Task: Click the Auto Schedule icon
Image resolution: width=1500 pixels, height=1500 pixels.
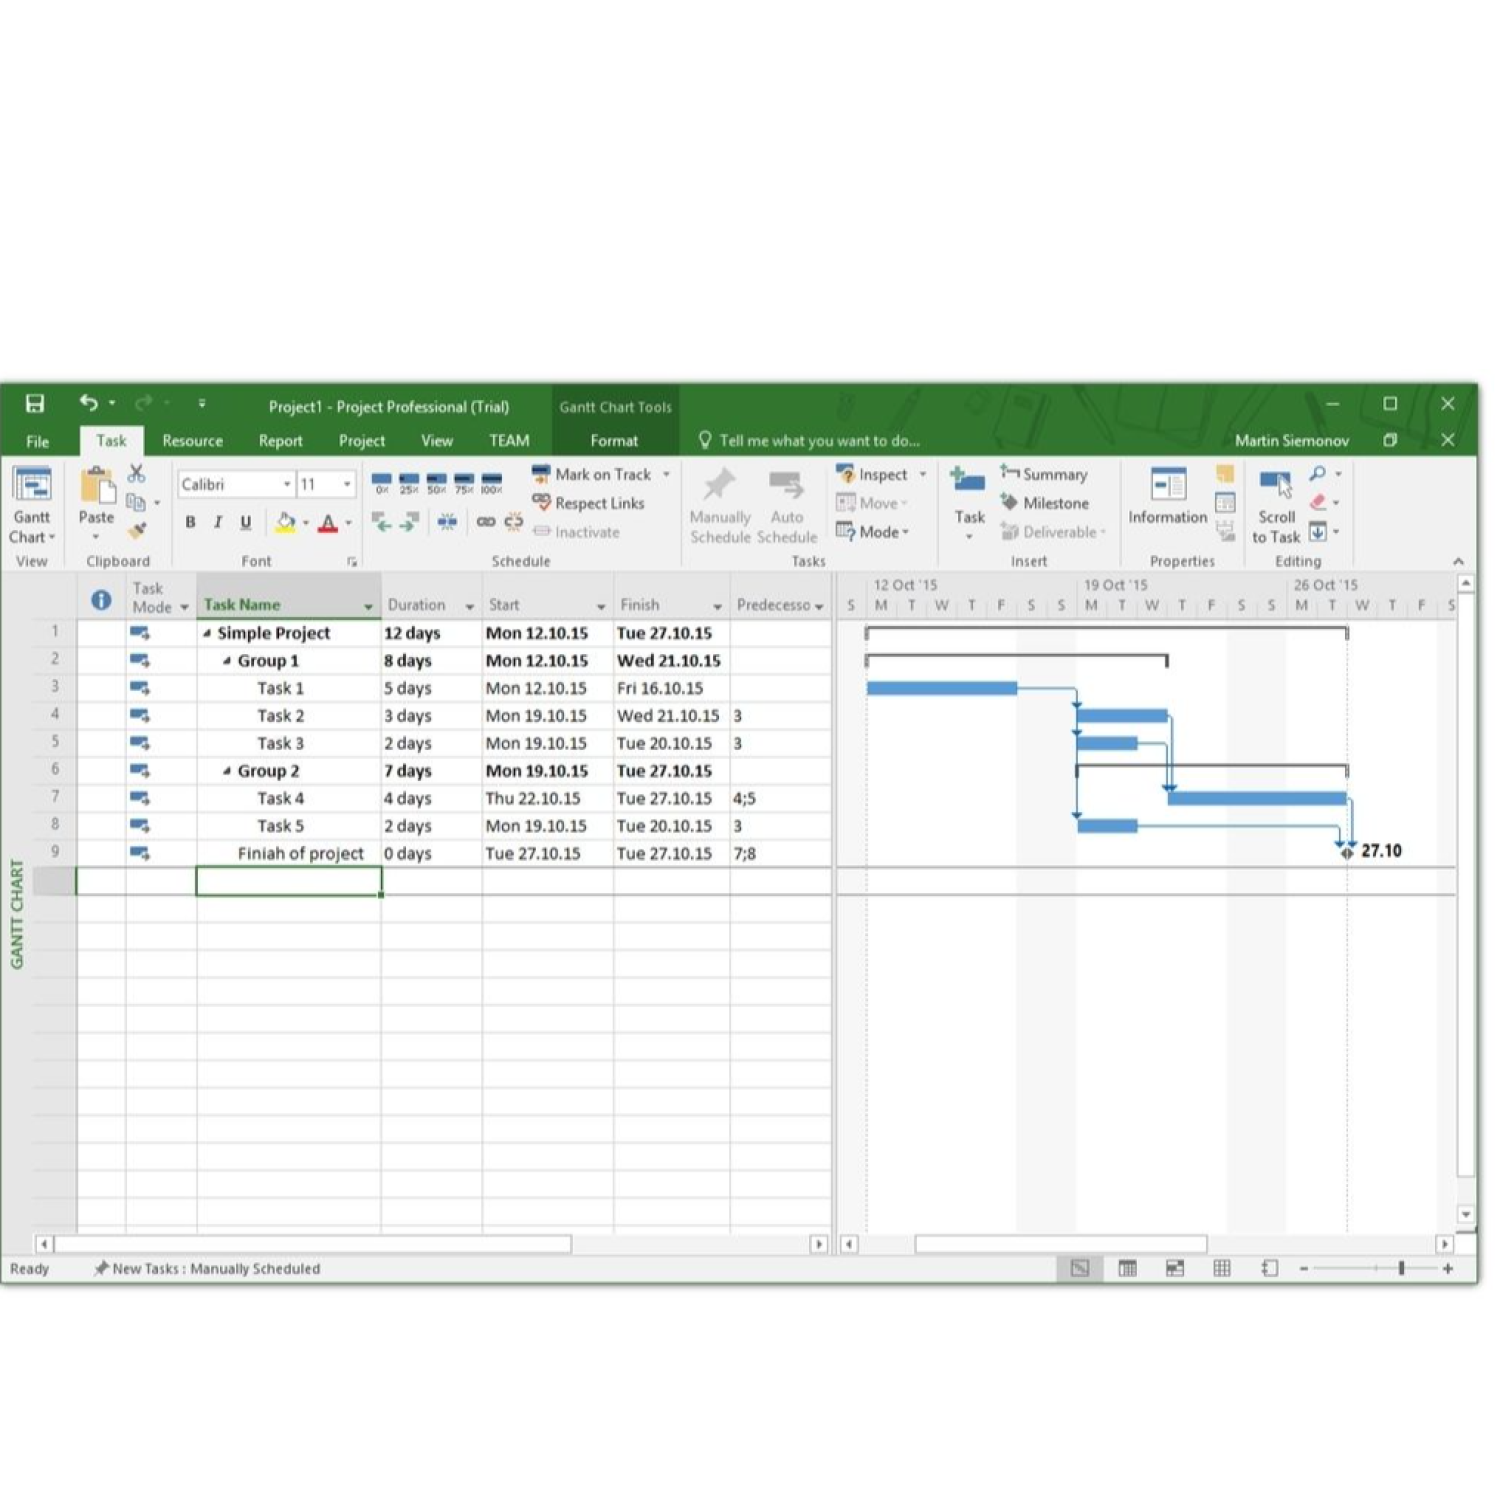Action: click(786, 507)
